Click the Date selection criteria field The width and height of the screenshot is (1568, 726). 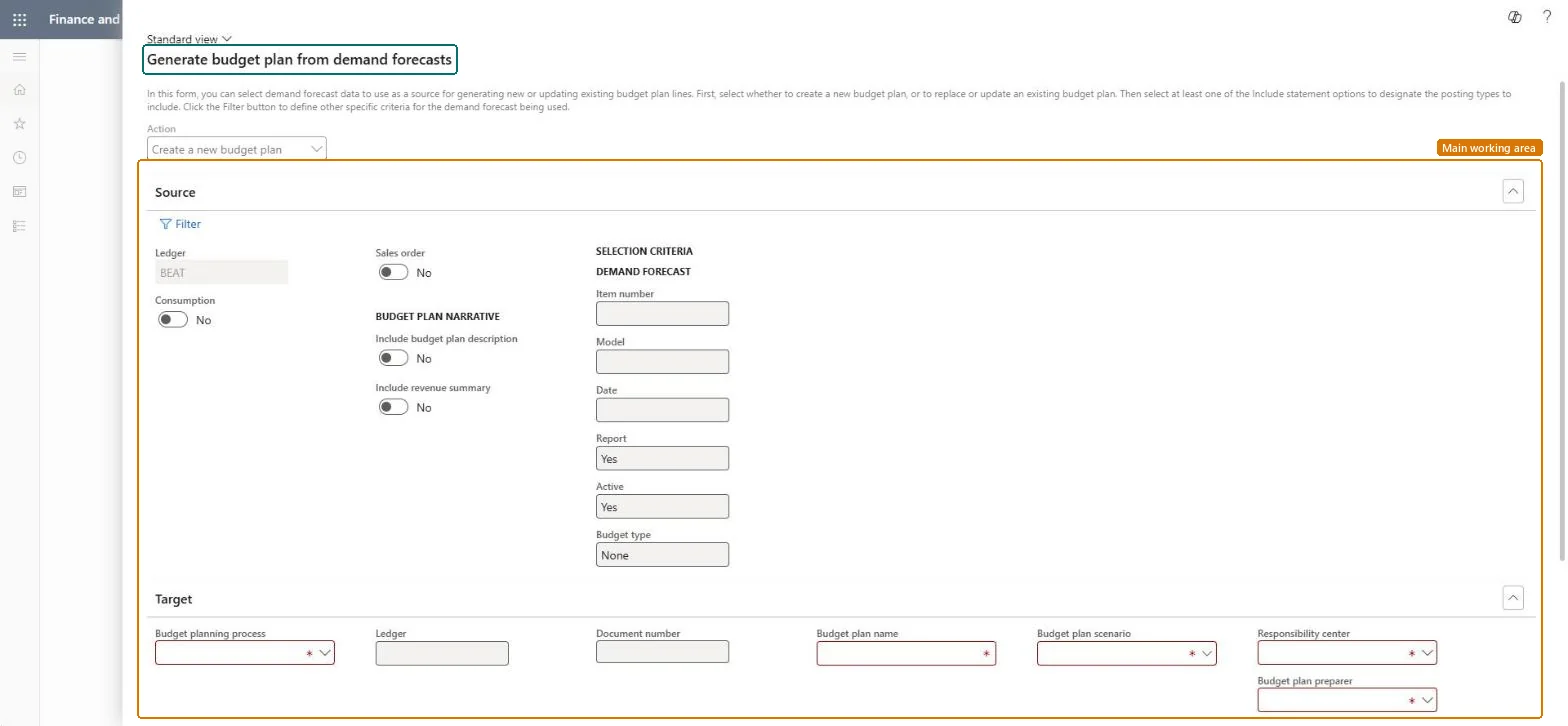click(x=662, y=410)
